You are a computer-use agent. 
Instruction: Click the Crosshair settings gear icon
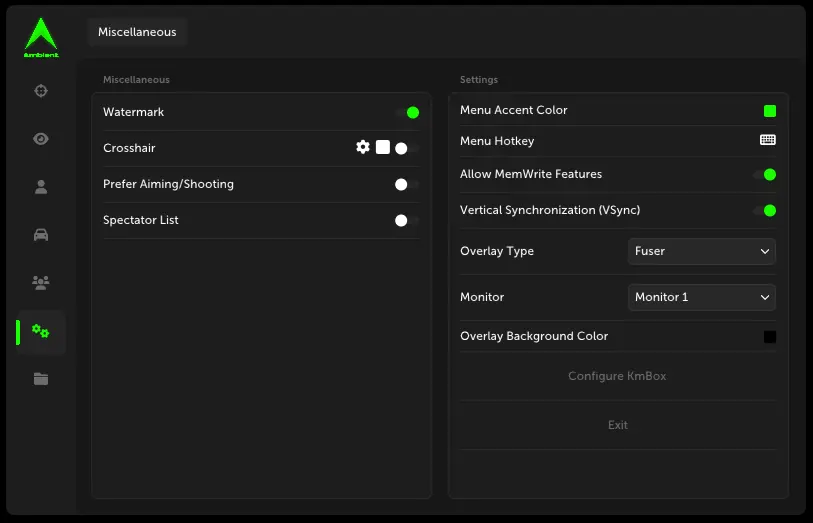click(363, 147)
